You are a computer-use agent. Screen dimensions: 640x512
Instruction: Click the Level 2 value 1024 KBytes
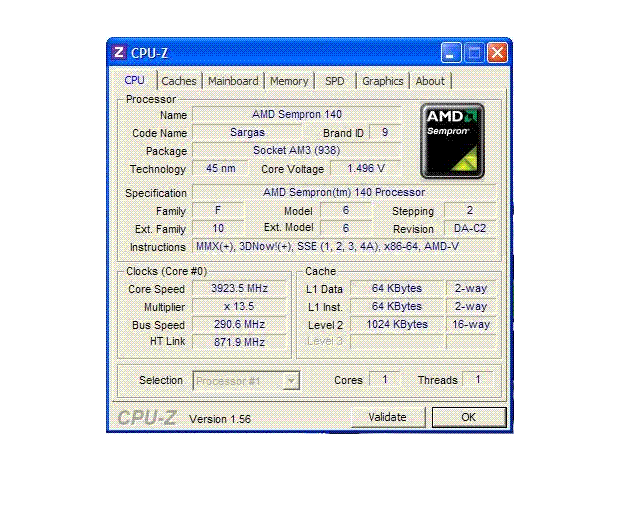396,324
